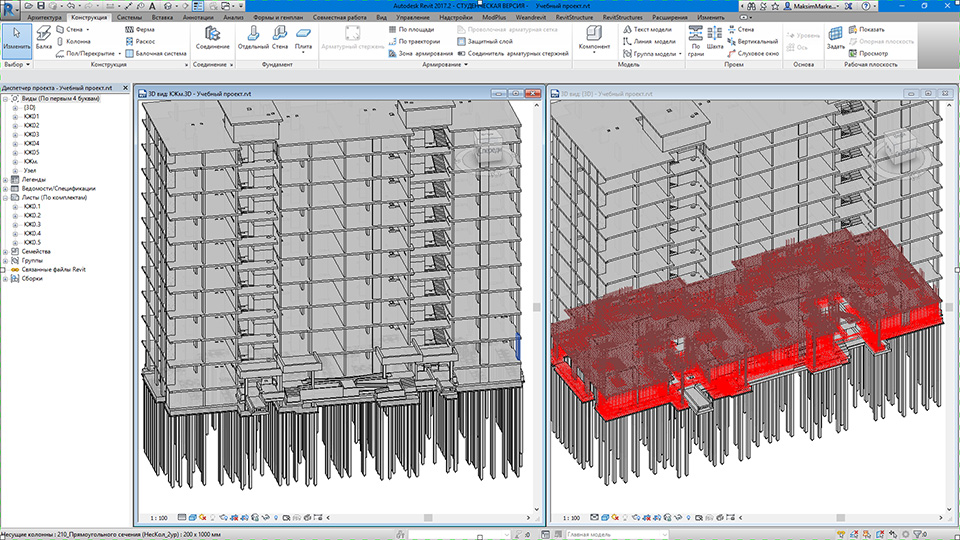
Task: Select the Балка (beam) tool
Action: 43,39
